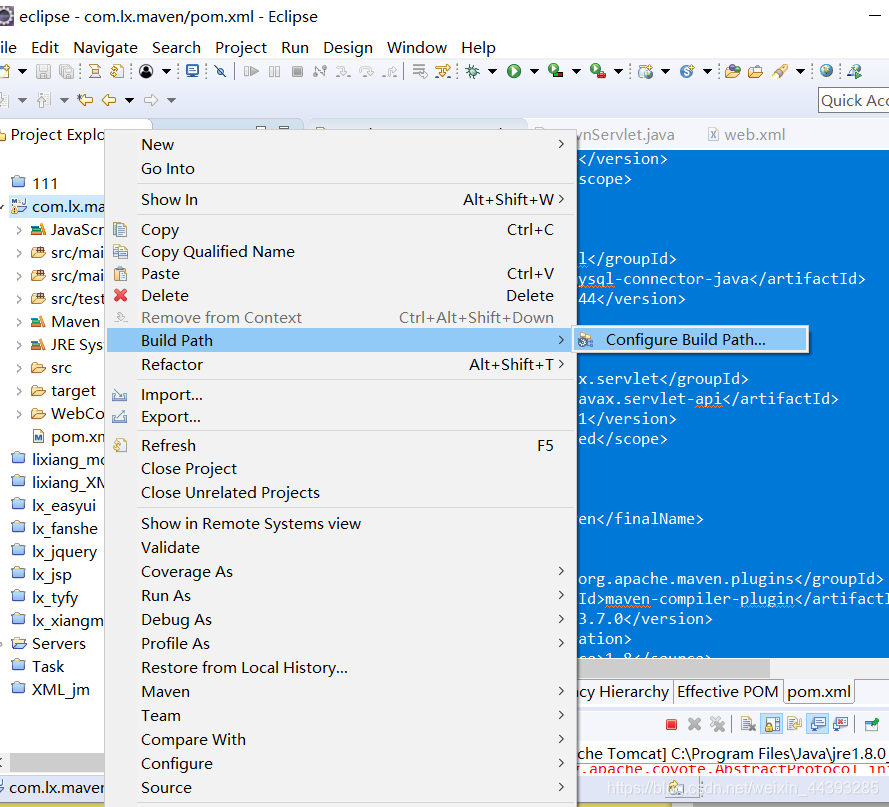This screenshot has width=889, height=807.
Task: Toggle Skip All Breakpoints
Action: [220, 71]
